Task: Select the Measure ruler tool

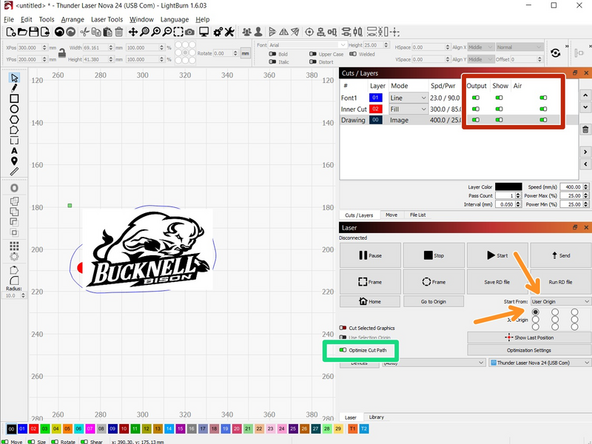Action: pos(14,172)
